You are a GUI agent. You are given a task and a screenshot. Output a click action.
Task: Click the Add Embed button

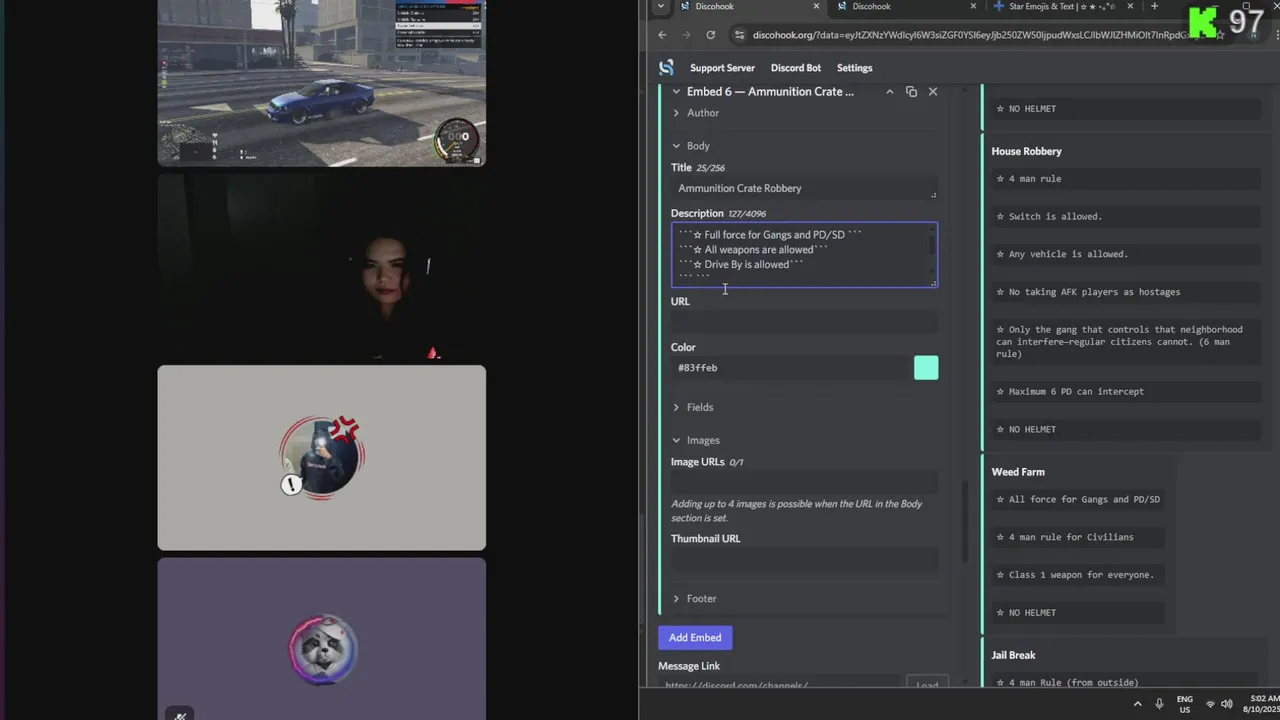[695, 638]
